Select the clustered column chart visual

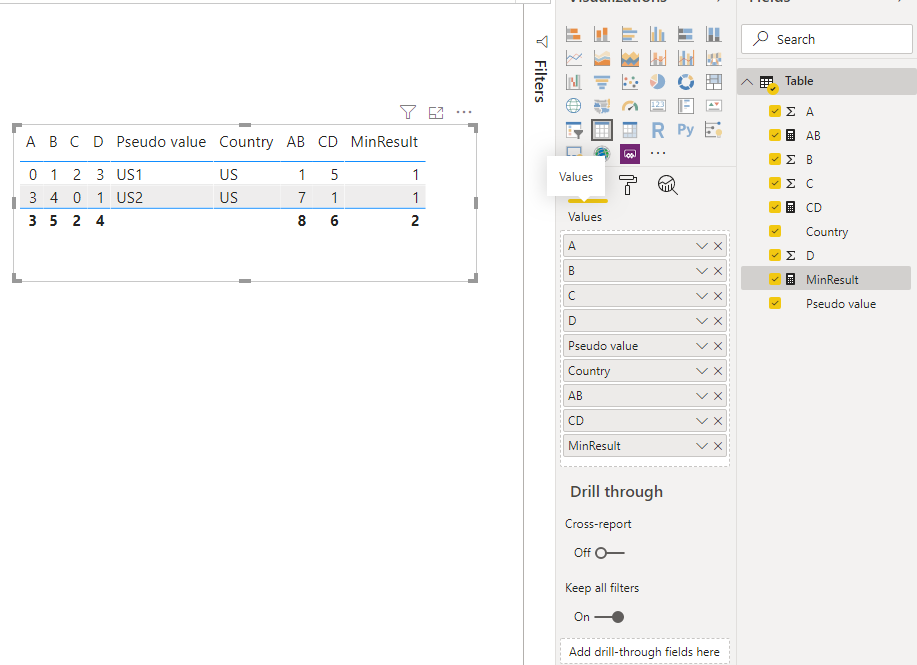click(x=657, y=35)
